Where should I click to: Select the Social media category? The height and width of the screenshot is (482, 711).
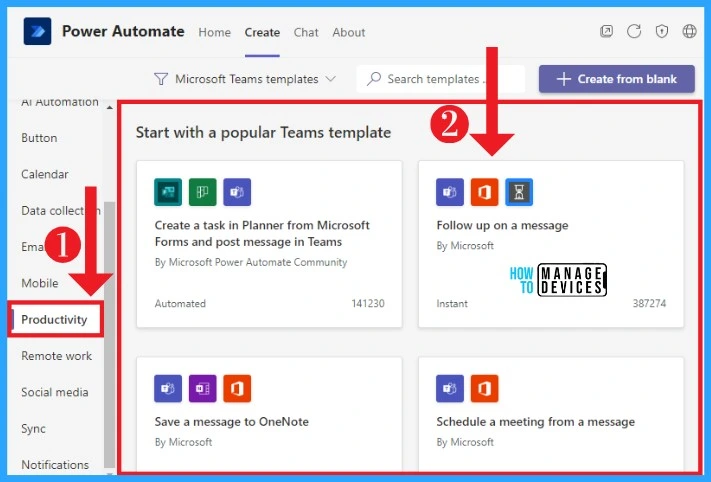point(55,392)
